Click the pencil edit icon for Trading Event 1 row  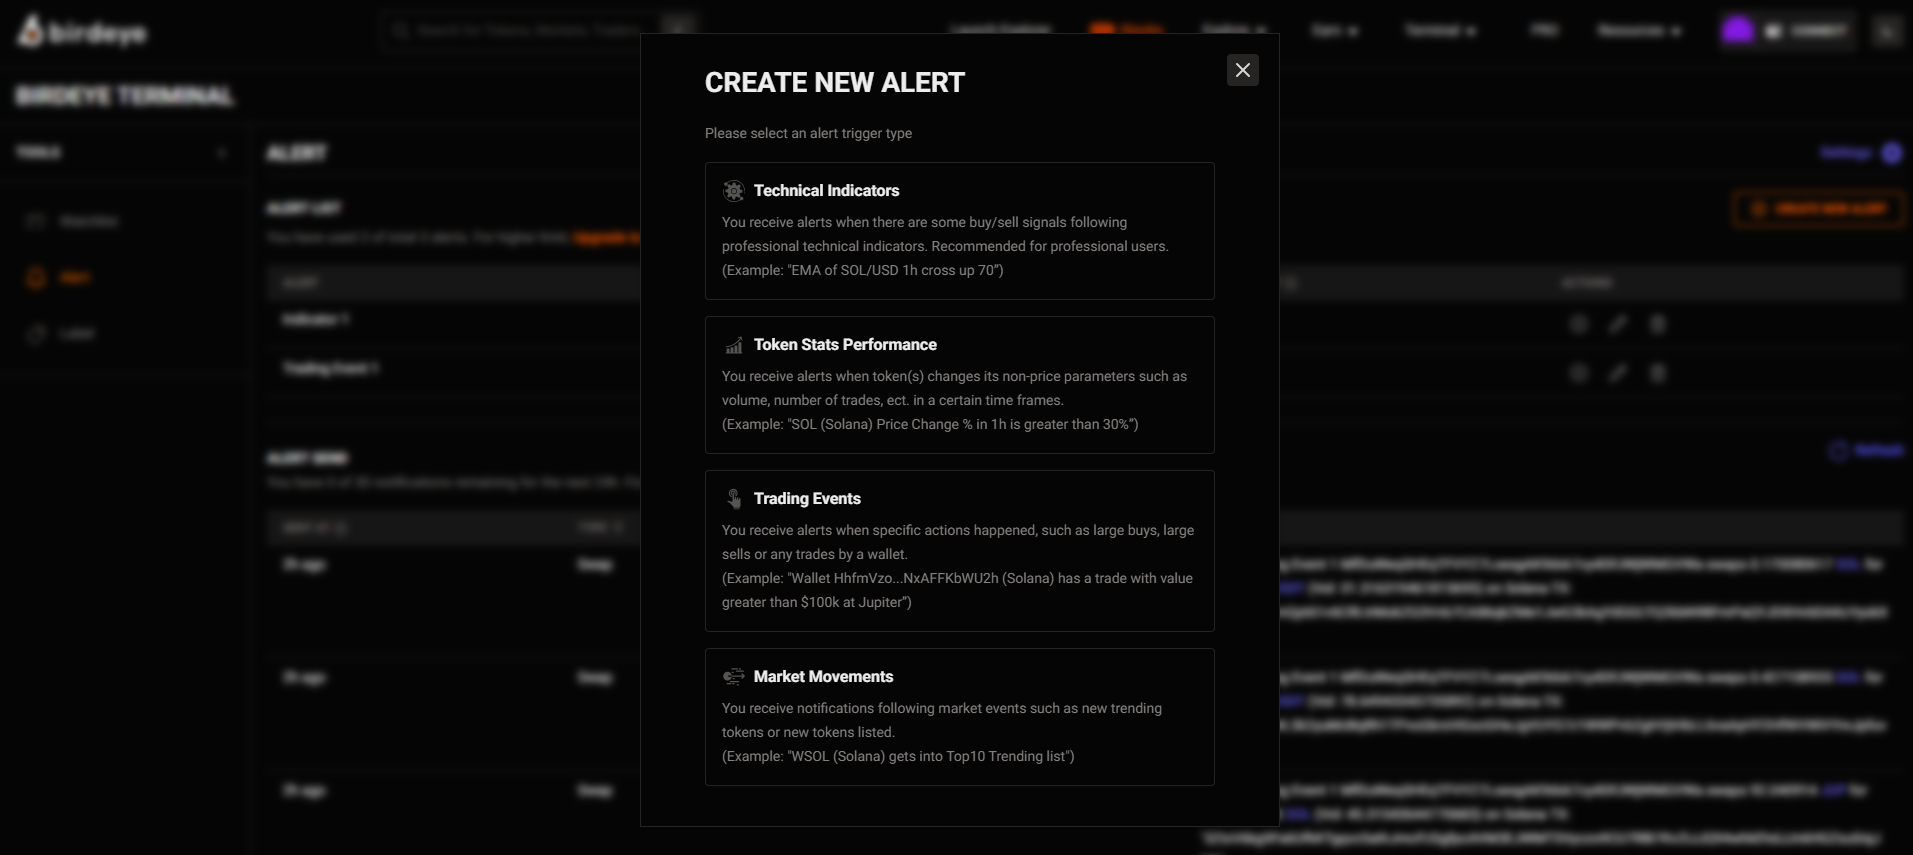click(1618, 372)
